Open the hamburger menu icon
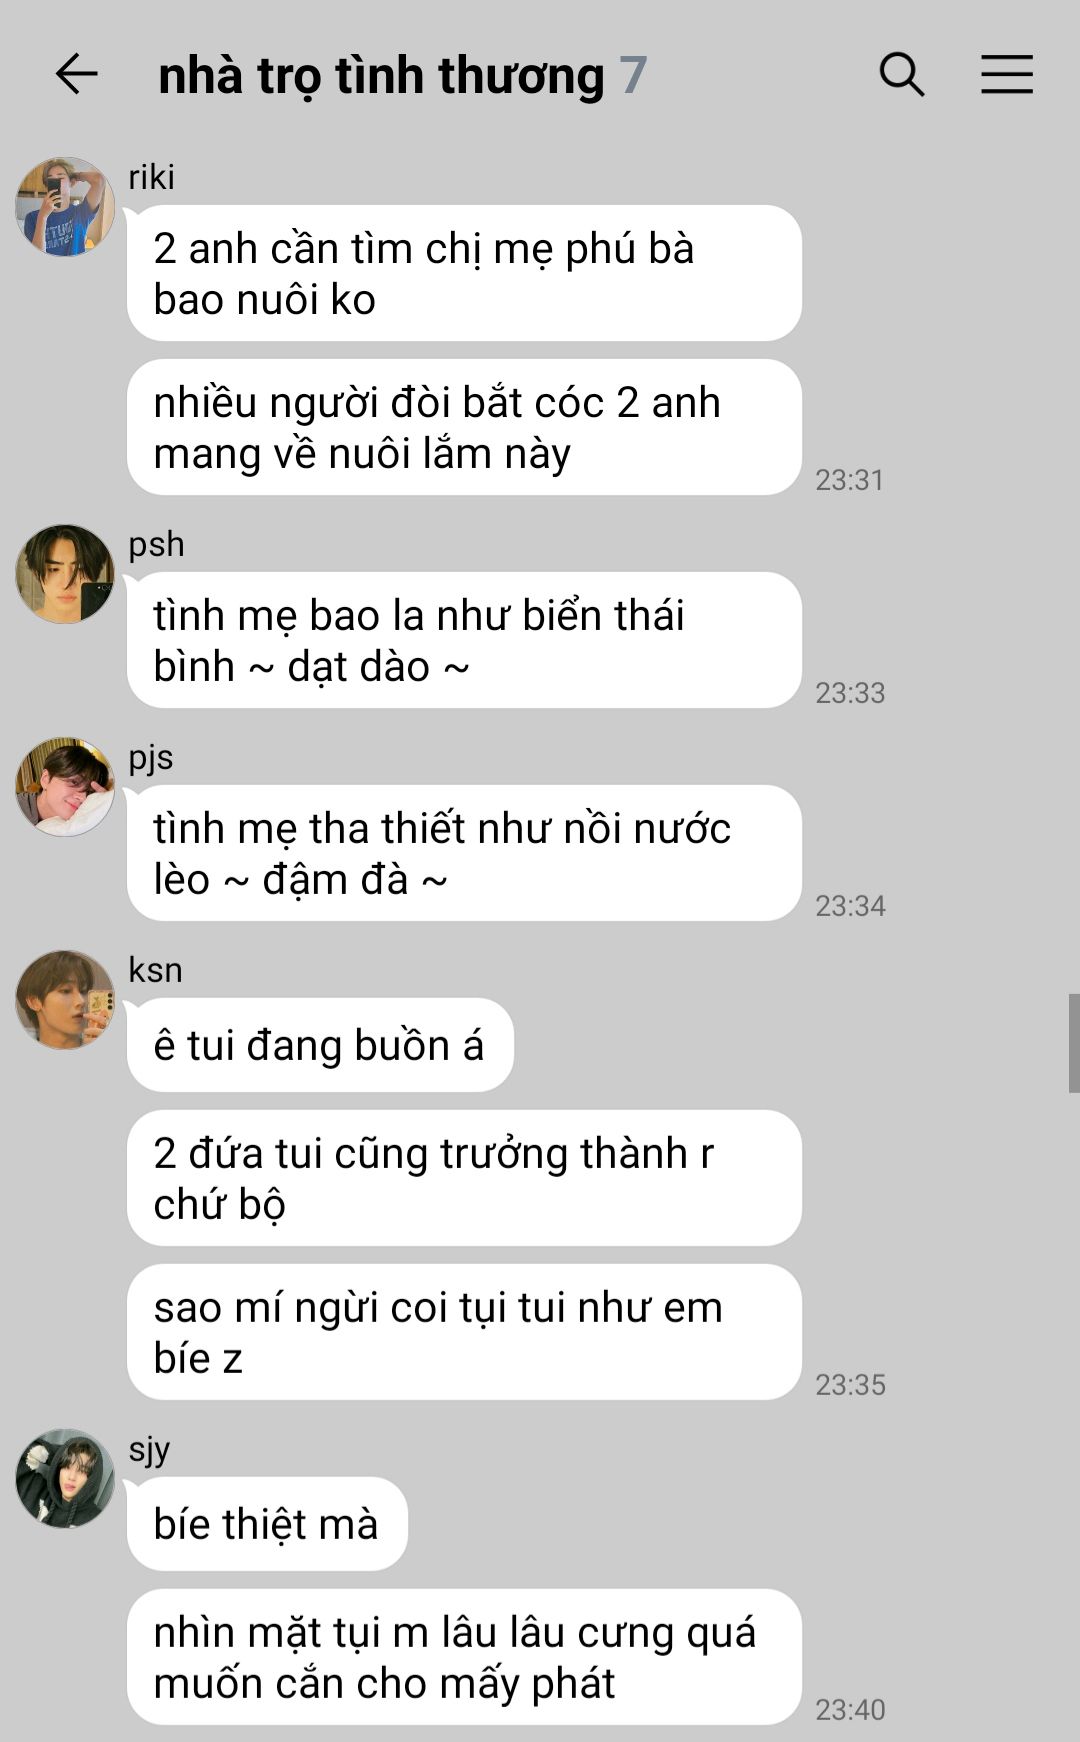 (x=1006, y=75)
